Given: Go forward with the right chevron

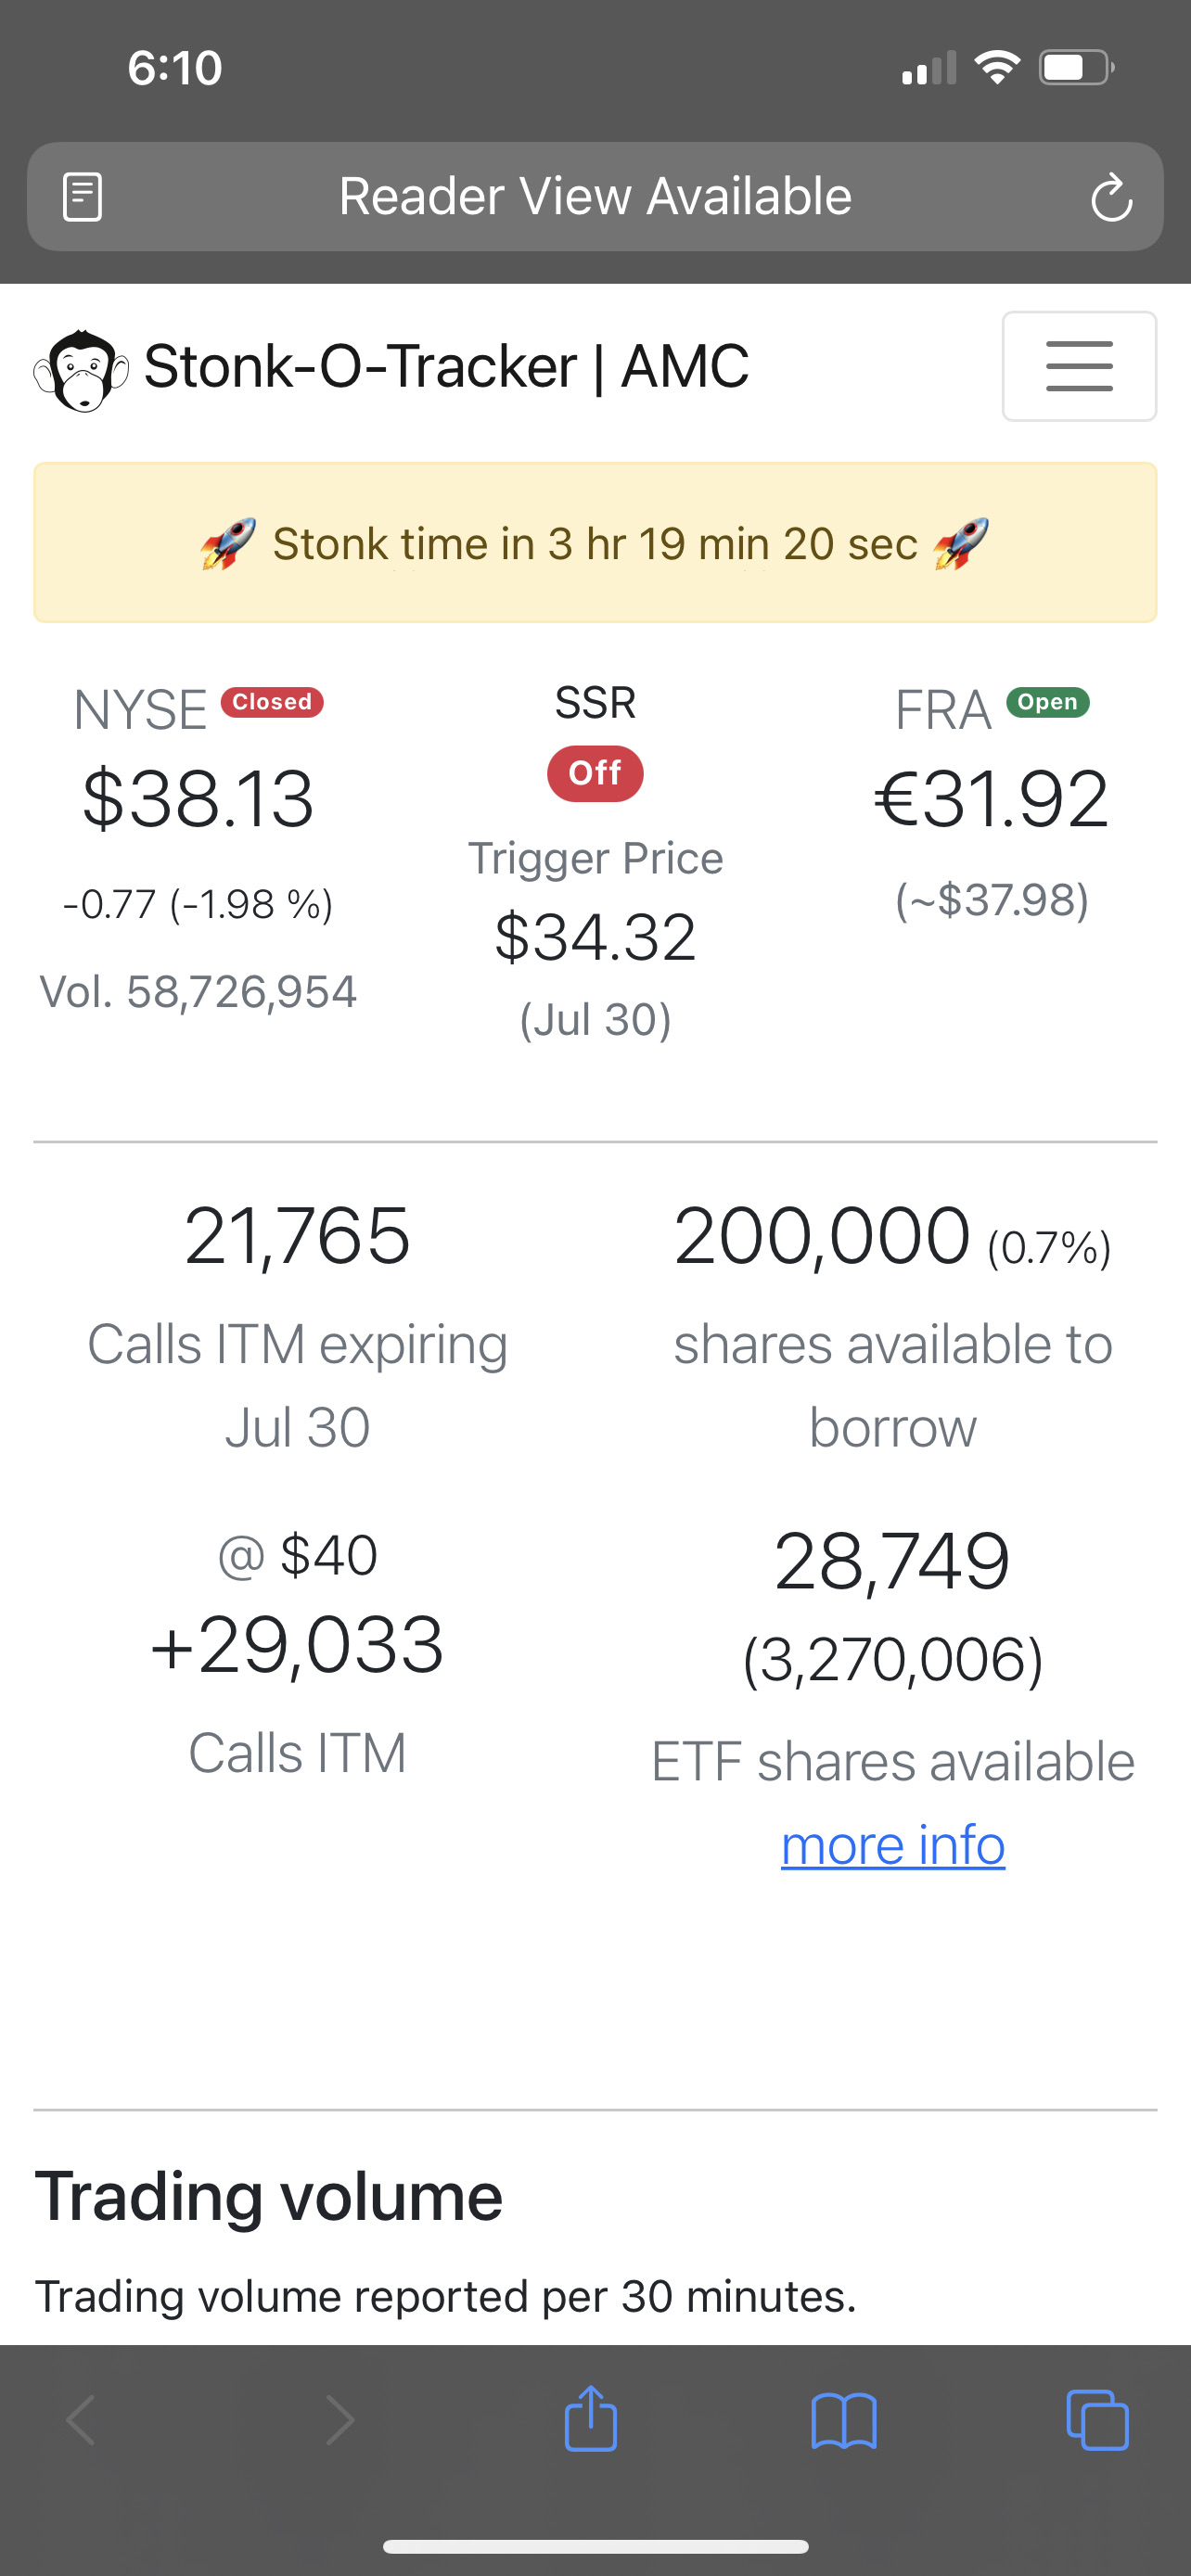Looking at the screenshot, I should [340, 2421].
